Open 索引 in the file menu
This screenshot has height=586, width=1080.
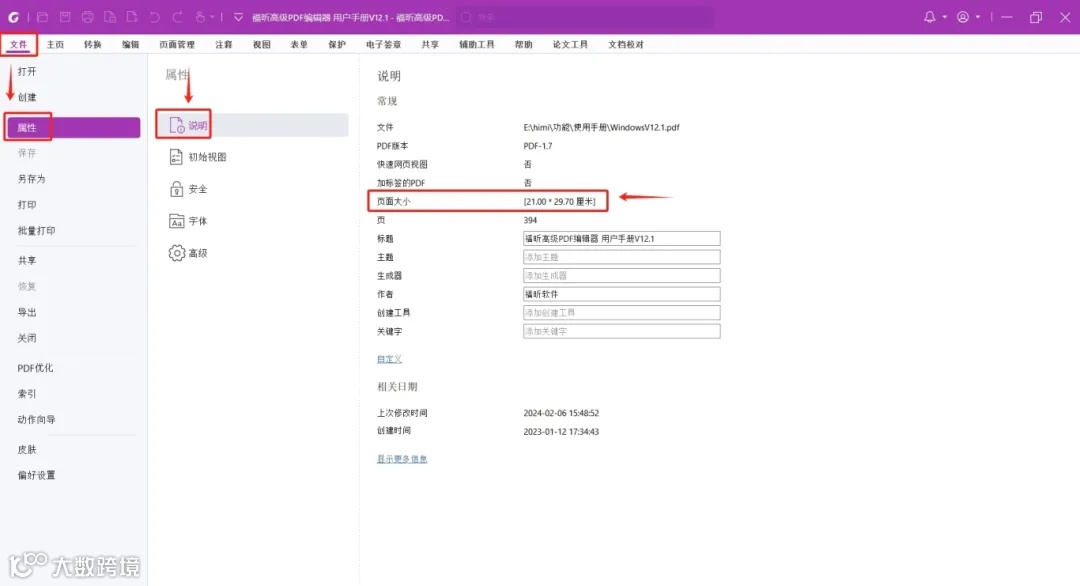27,394
